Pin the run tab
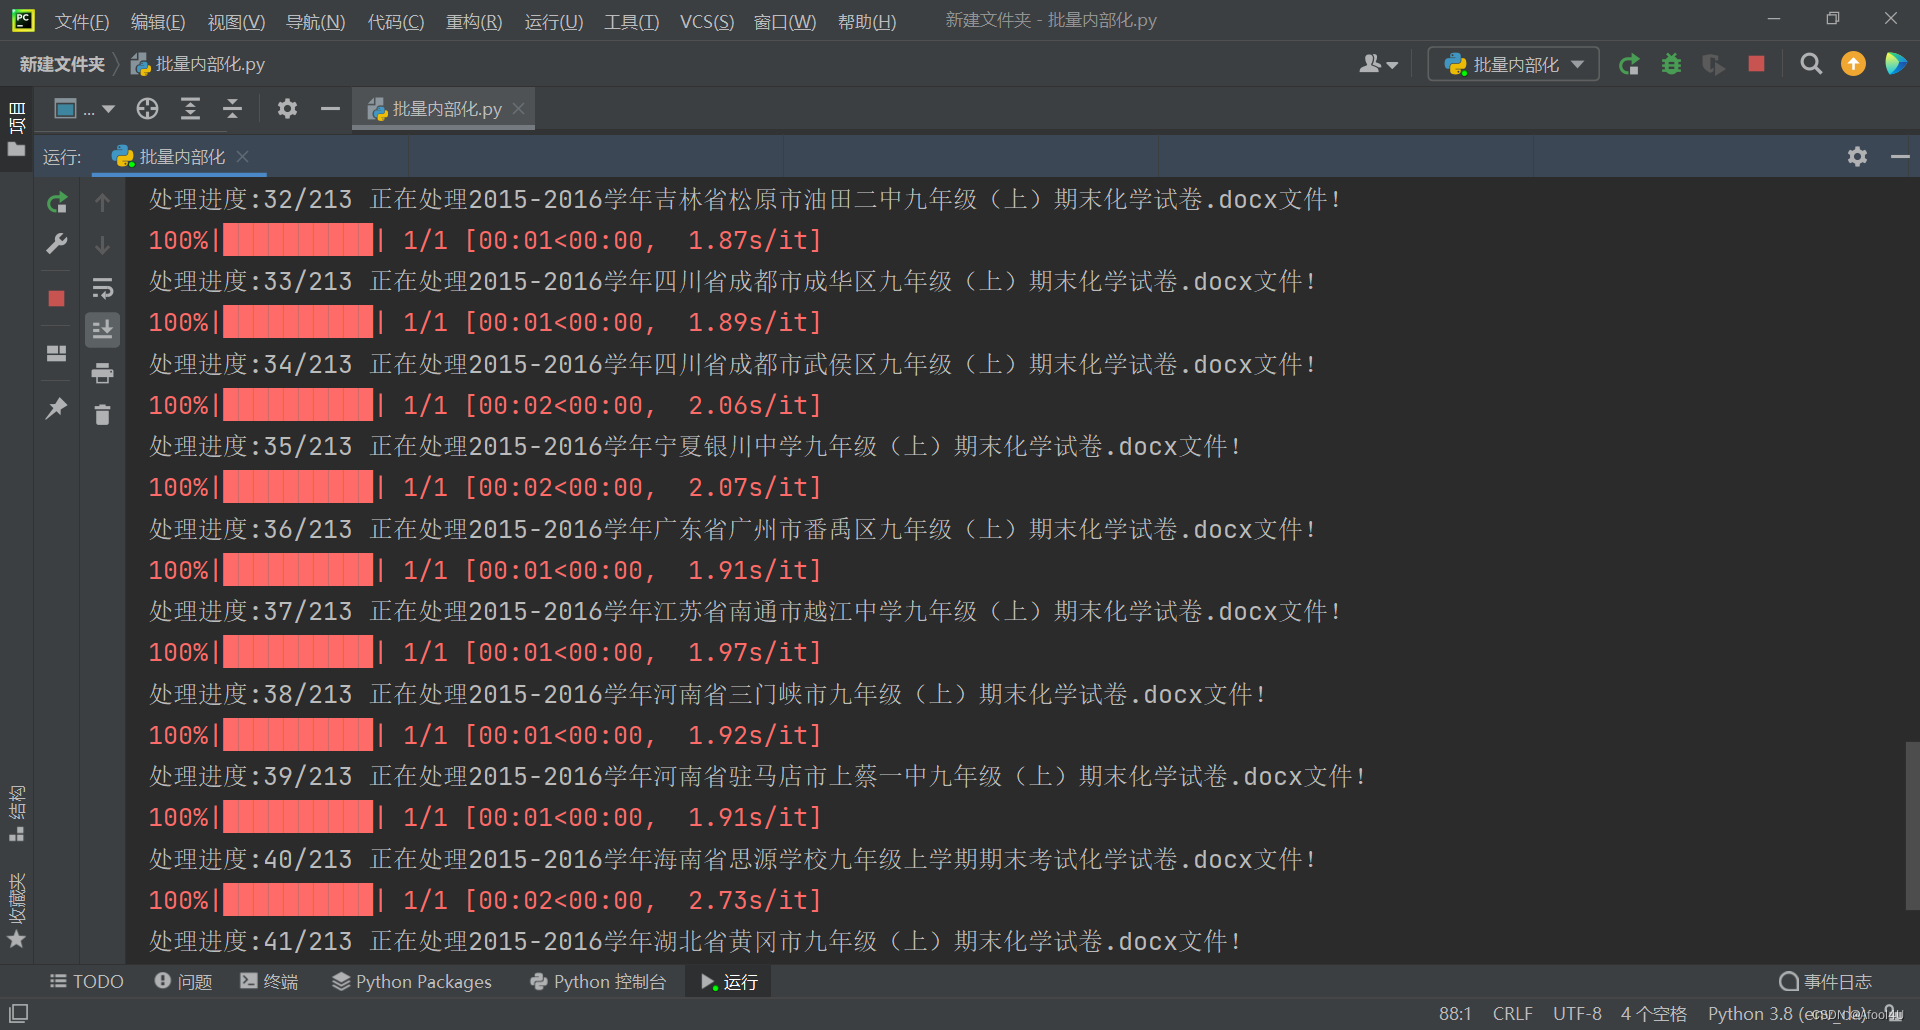The image size is (1920, 1030). click(57, 408)
